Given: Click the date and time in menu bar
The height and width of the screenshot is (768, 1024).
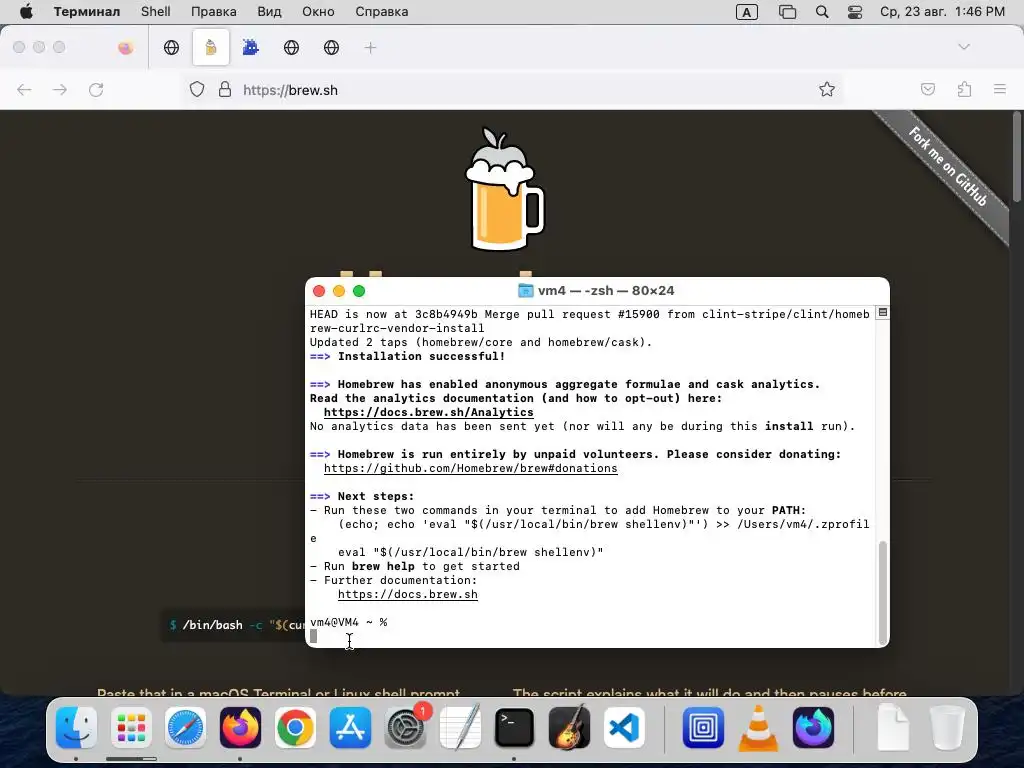Looking at the screenshot, I should click(x=942, y=12).
